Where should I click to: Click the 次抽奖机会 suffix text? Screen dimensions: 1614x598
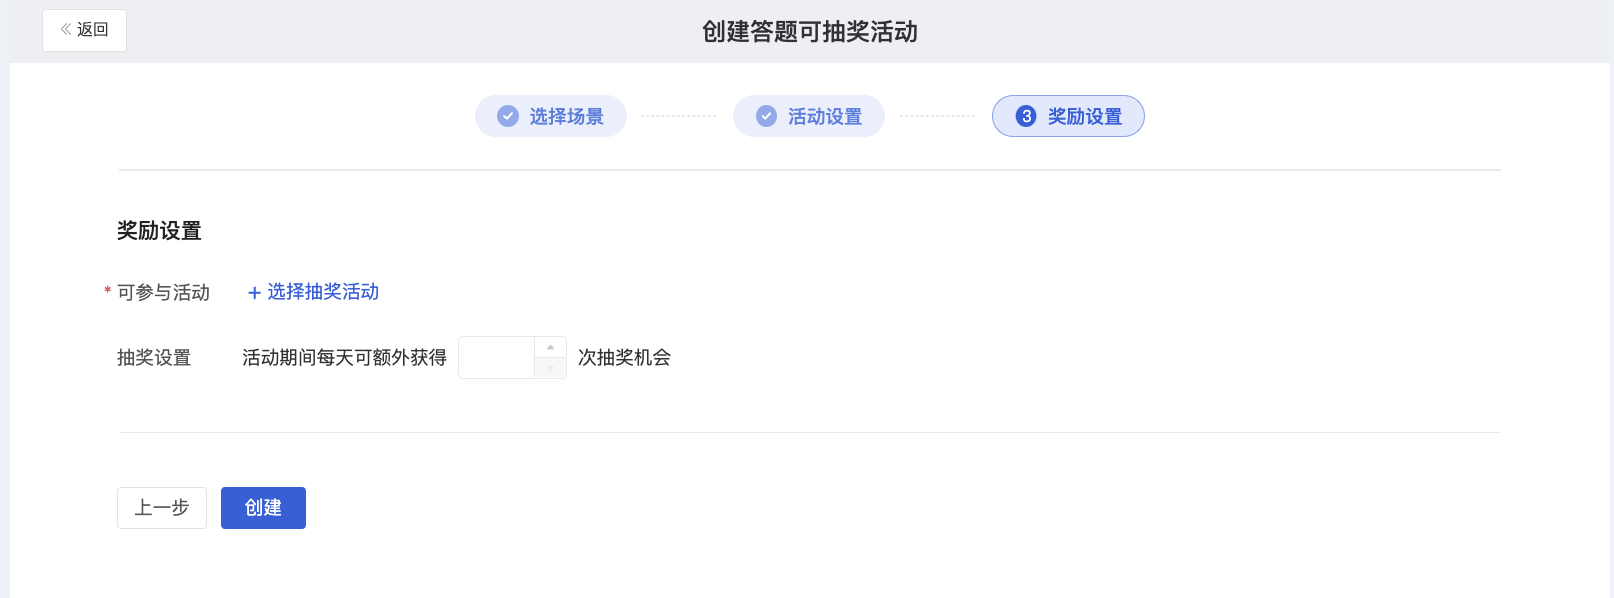coord(625,358)
